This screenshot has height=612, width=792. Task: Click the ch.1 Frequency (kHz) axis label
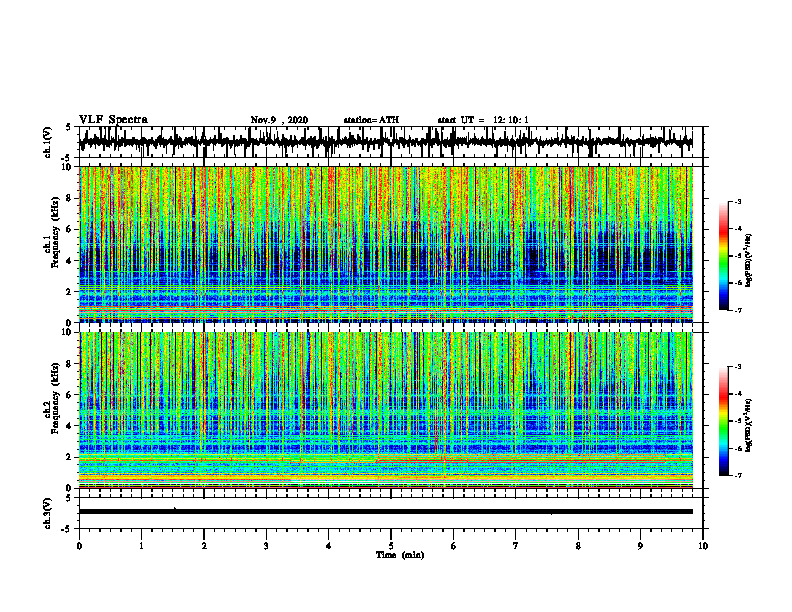pos(52,232)
